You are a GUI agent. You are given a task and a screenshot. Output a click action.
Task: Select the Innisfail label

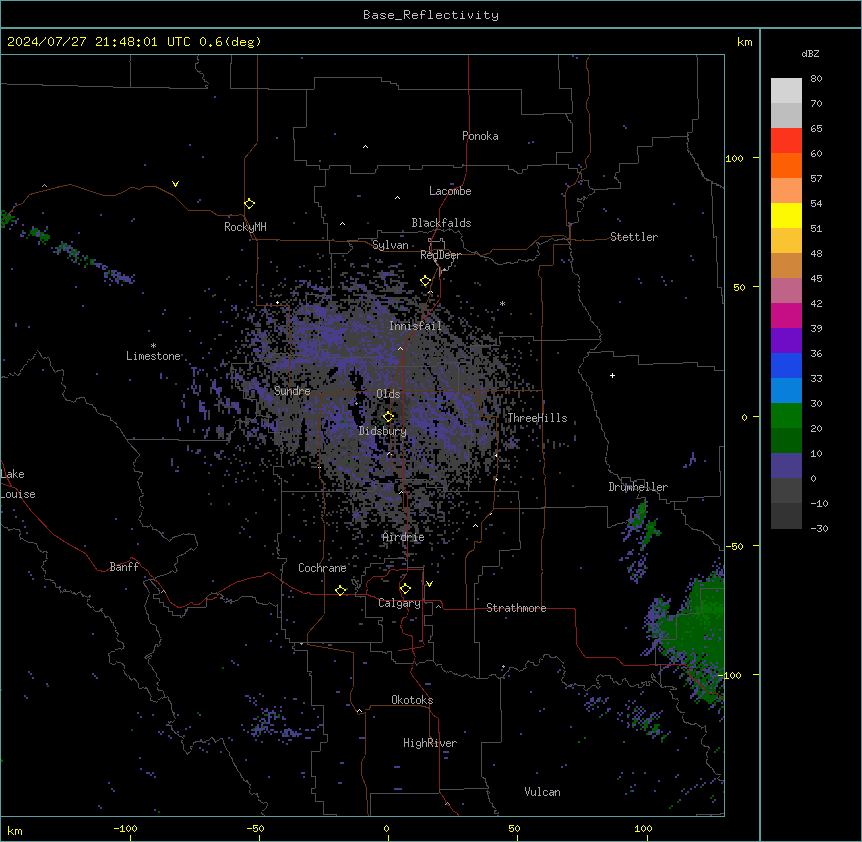click(416, 326)
